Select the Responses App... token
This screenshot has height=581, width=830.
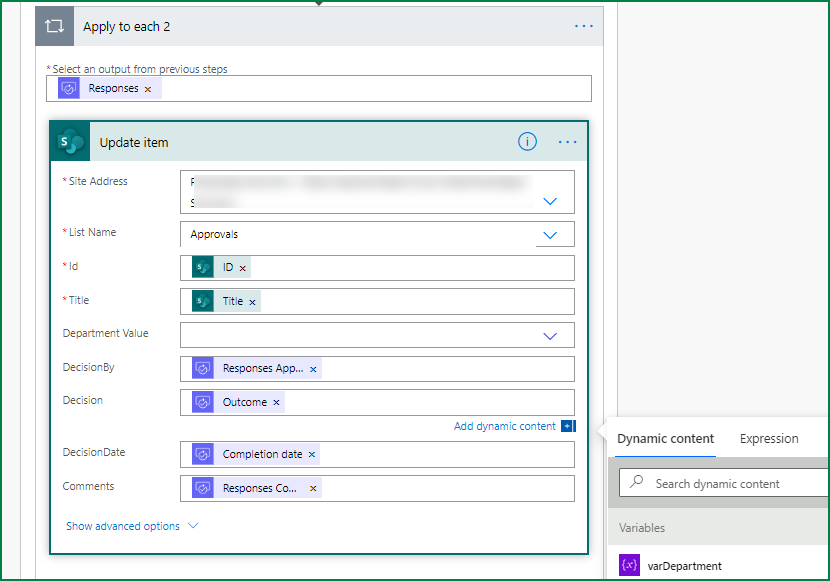coord(257,368)
